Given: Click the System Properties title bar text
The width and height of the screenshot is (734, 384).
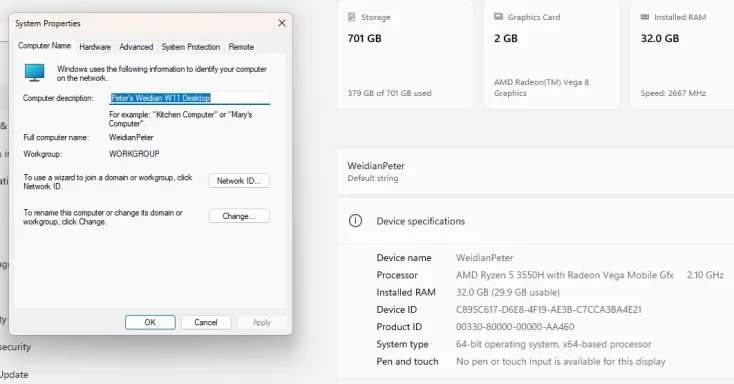Looking at the screenshot, I should pyautogui.click(x=48, y=23).
